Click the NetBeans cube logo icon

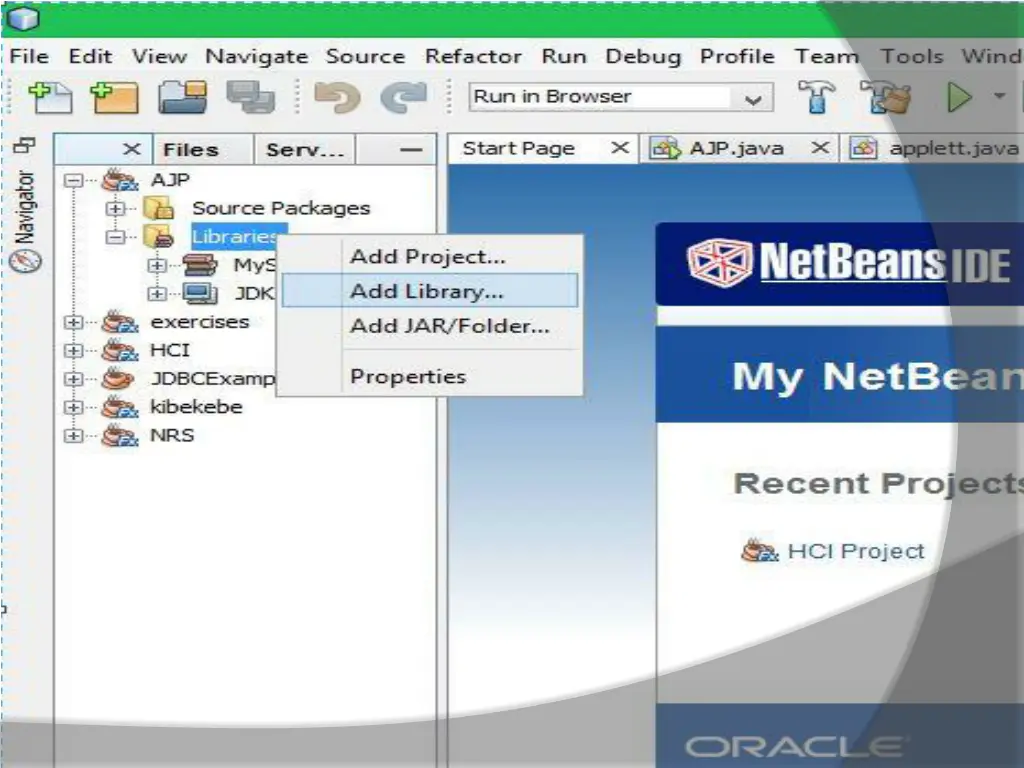pyautogui.click(x=720, y=263)
